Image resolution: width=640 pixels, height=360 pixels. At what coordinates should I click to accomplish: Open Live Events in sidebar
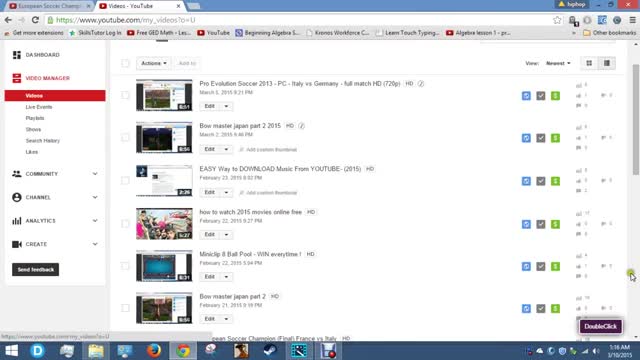point(39,107)
